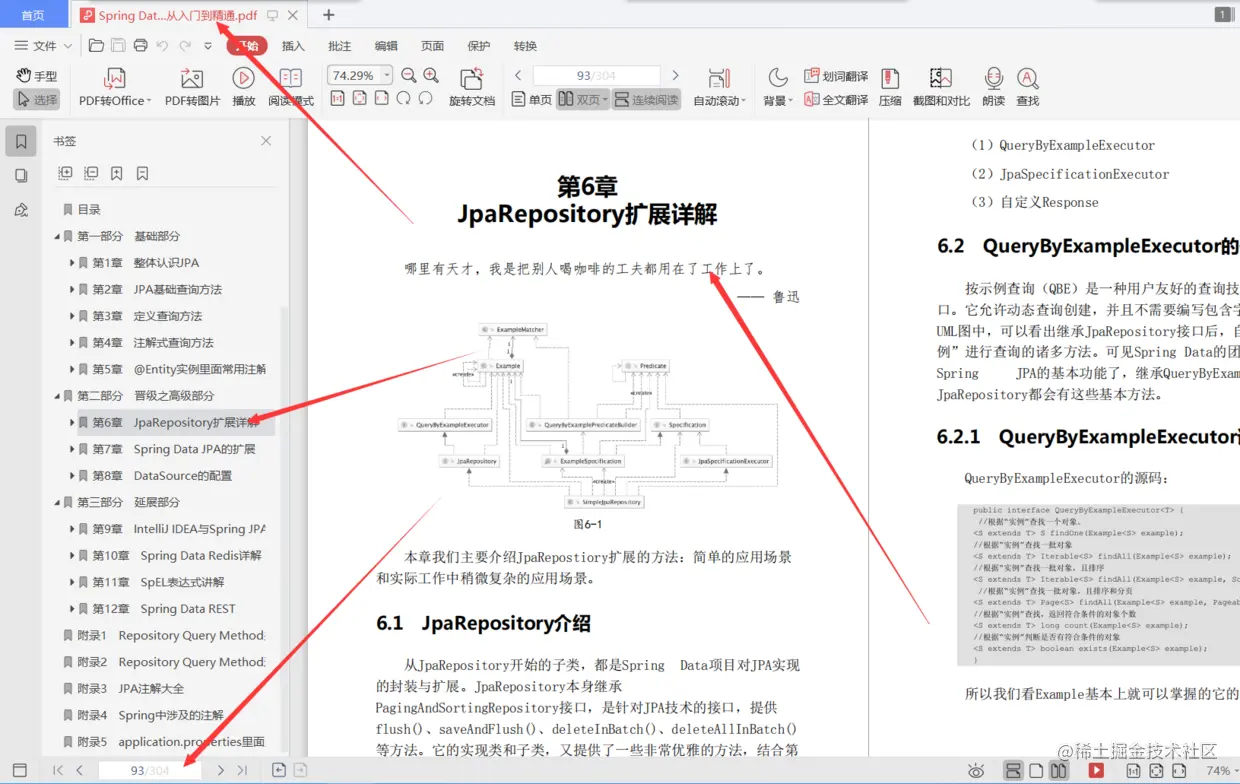Click status bar page number field
Viewport: 1240px width, 784px height.
coord(150,770)
